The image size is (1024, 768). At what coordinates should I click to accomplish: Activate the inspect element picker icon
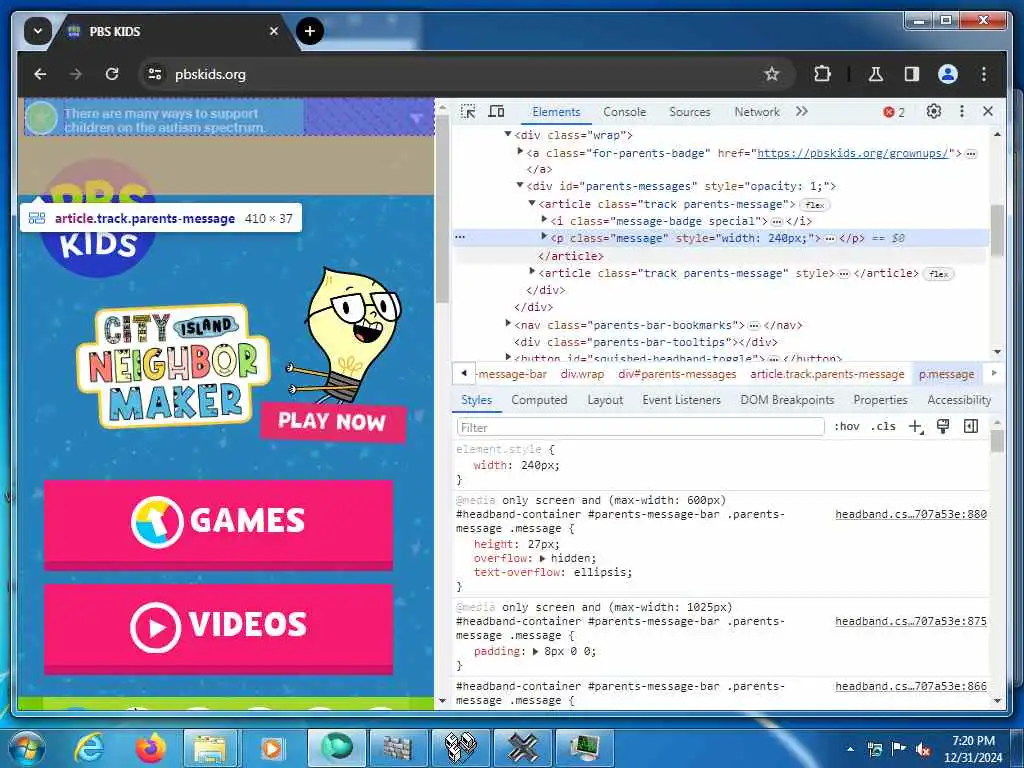468,112
